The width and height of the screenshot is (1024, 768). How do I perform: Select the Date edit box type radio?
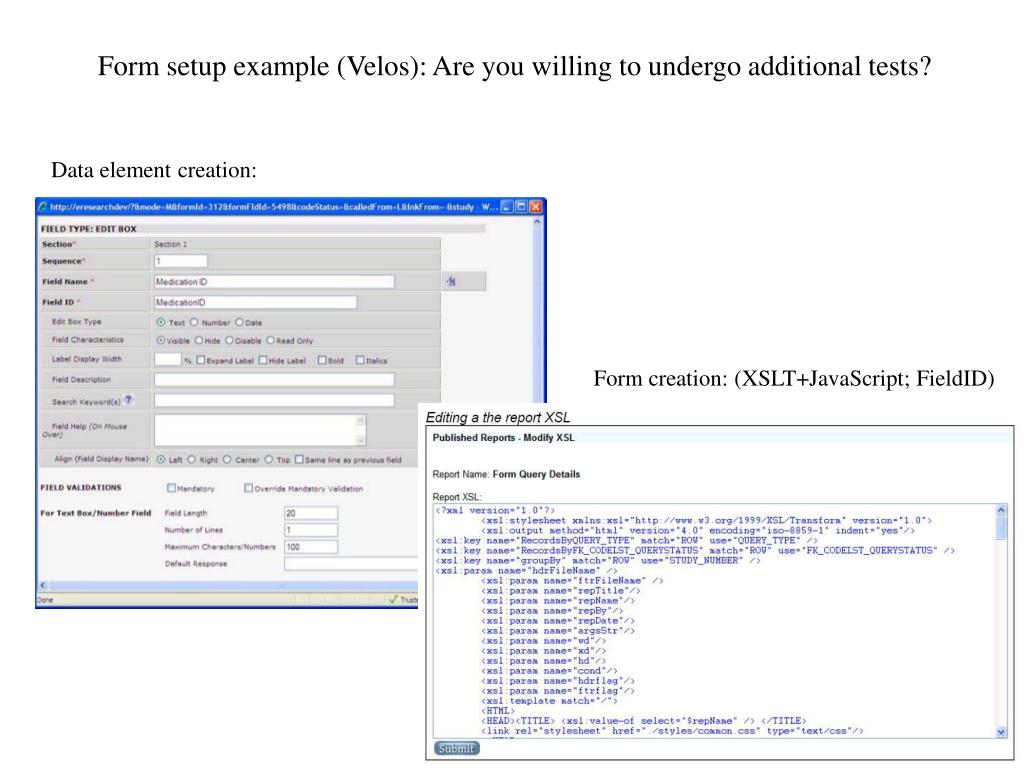tap(239, 322)
